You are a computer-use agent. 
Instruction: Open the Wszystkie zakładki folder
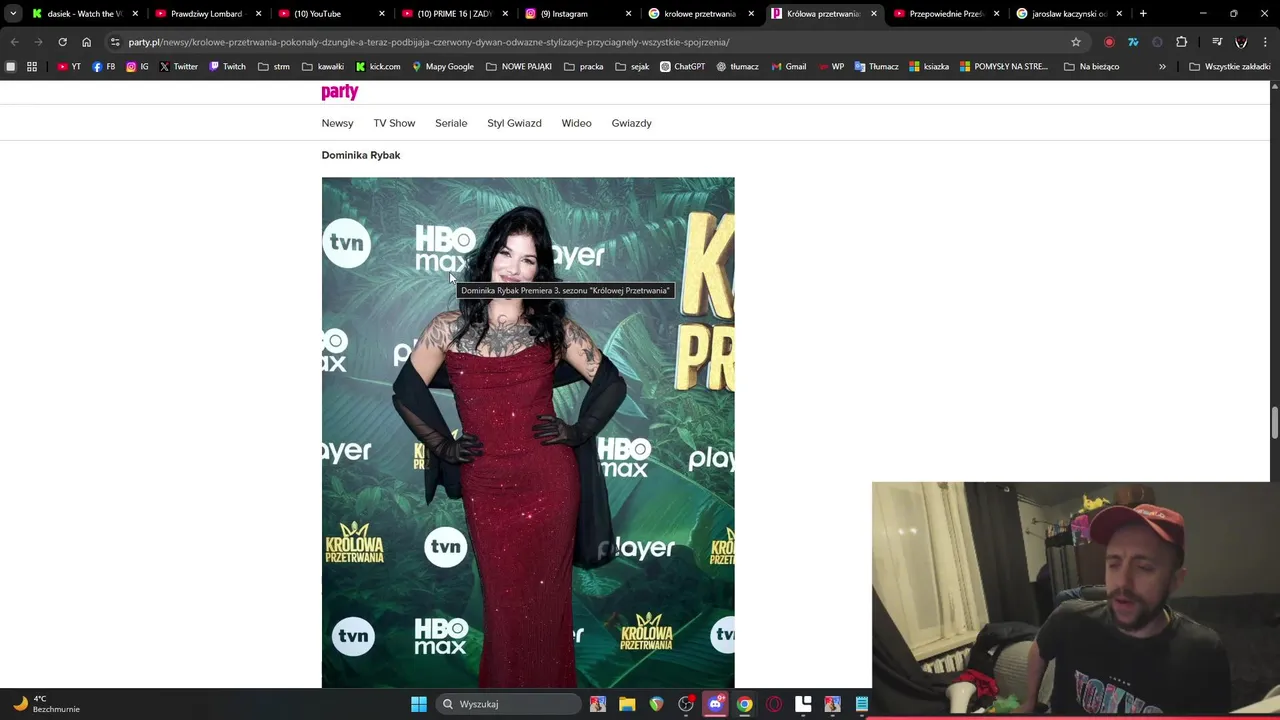point(1230,67)
